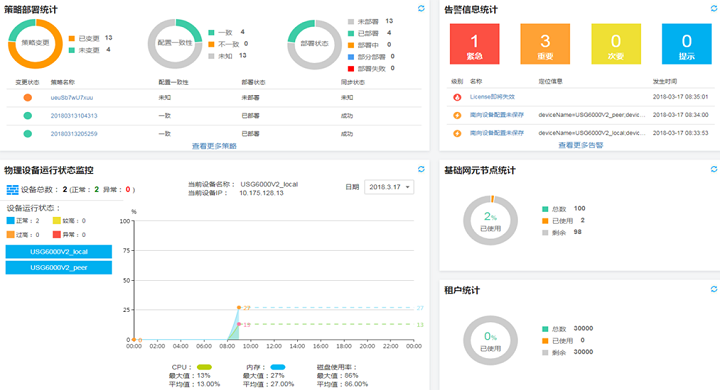Click the 策略名称 column header
The height and width of the screenshot is (390, 720).
pyautogui.click(x=62, y=82)
